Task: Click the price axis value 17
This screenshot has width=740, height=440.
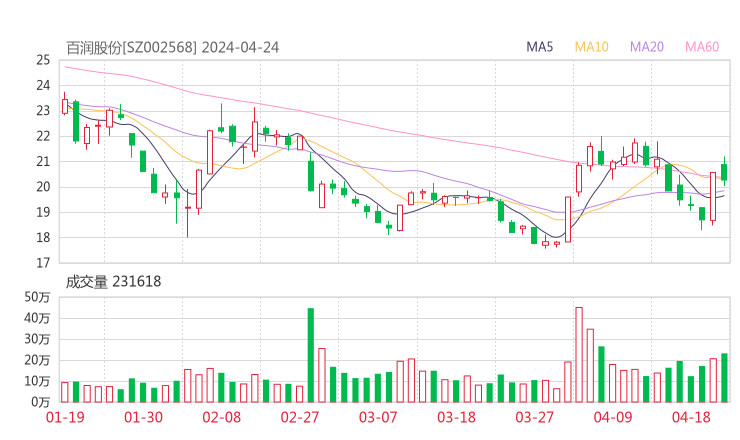Action: (43, 263)
